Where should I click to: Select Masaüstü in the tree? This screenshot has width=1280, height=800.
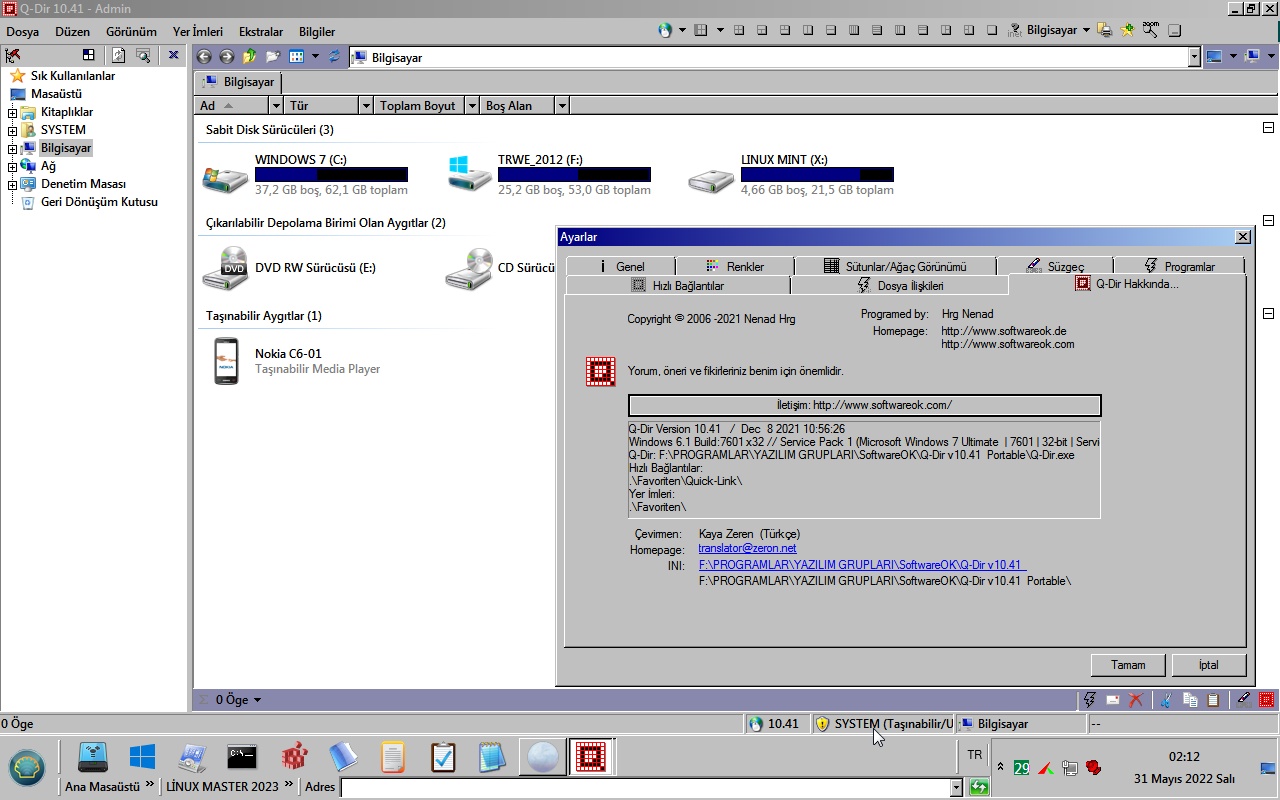tap(56, 94)
